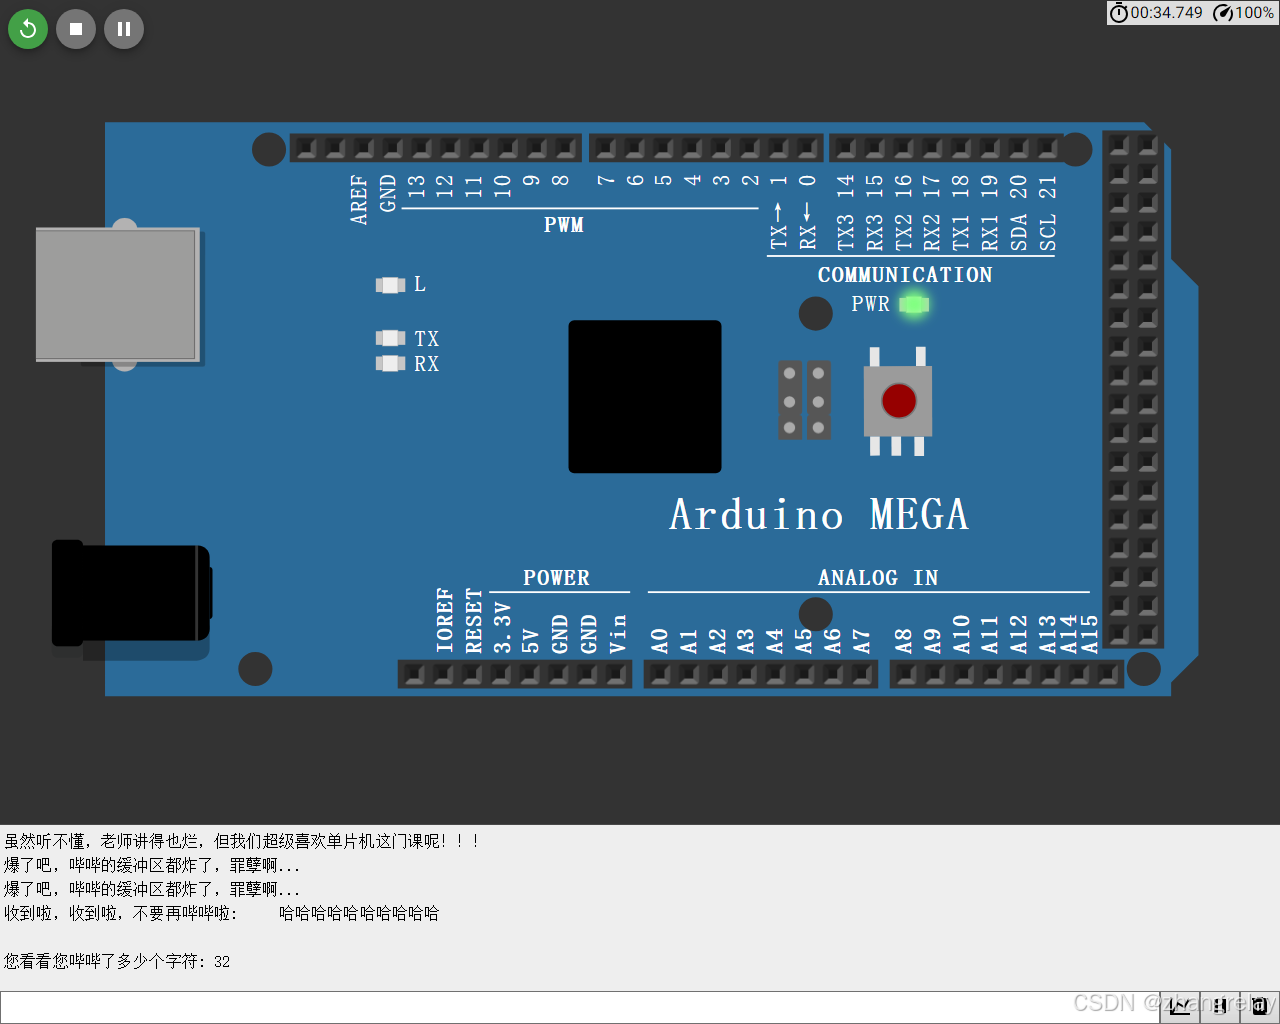1280x1024 pixels.
Task: Click the TX3 pin 14 socket
Action: 846,149
